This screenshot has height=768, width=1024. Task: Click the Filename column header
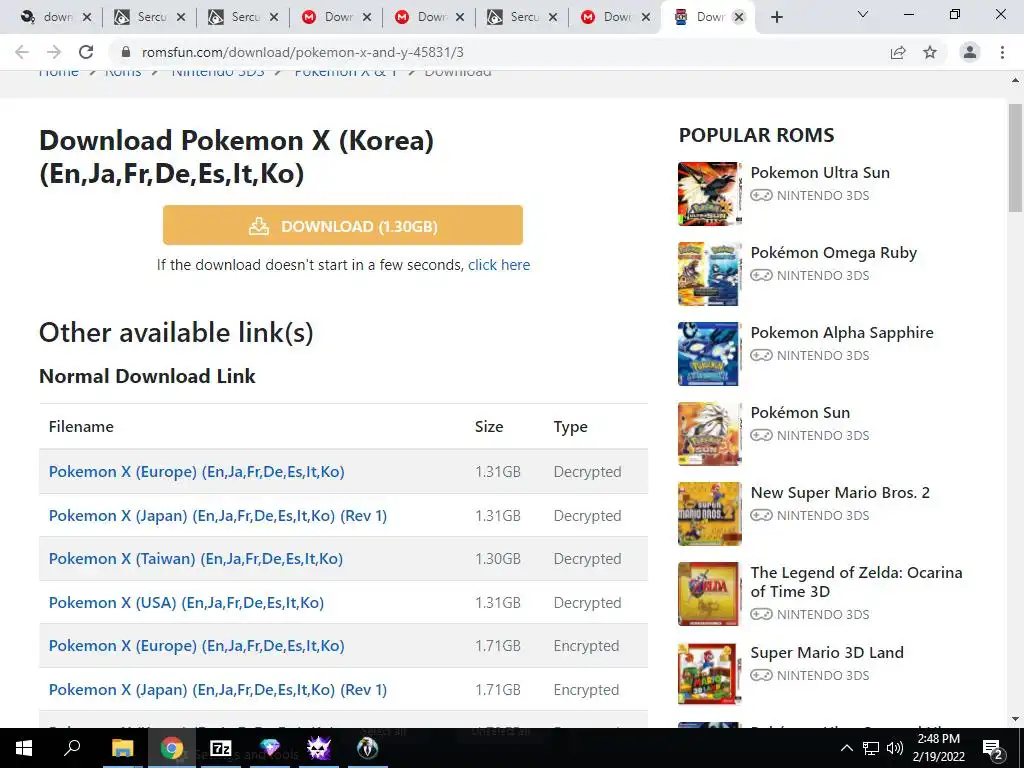click(x=81, y=426)
